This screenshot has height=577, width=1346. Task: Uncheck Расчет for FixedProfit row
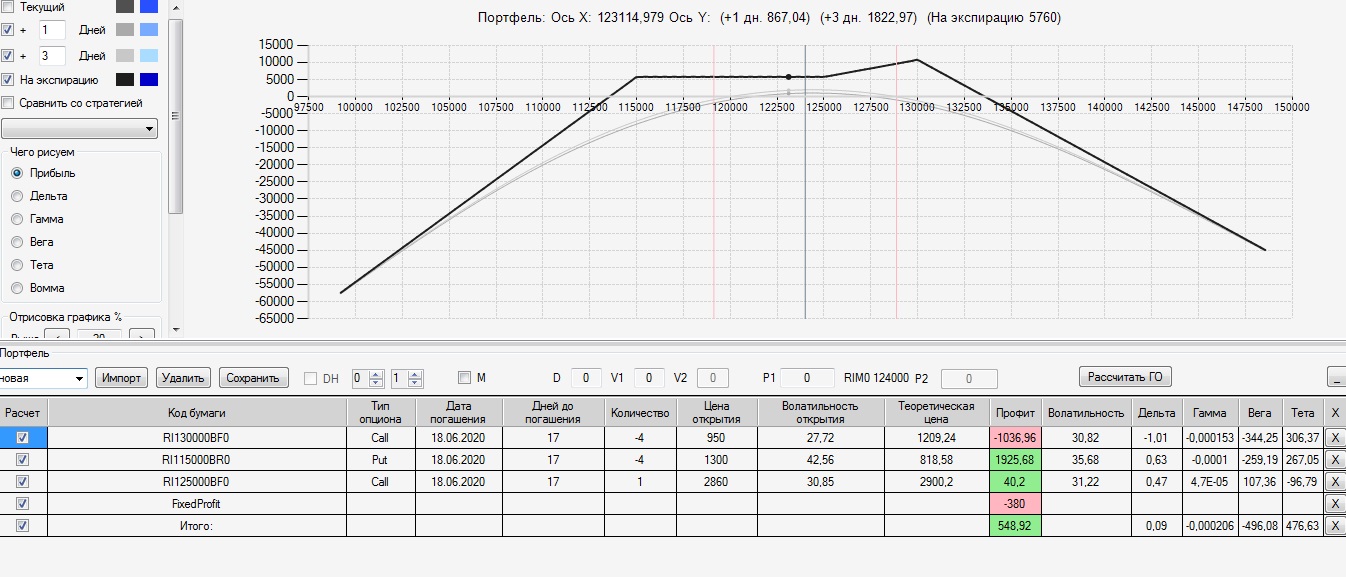click(23, 503)
